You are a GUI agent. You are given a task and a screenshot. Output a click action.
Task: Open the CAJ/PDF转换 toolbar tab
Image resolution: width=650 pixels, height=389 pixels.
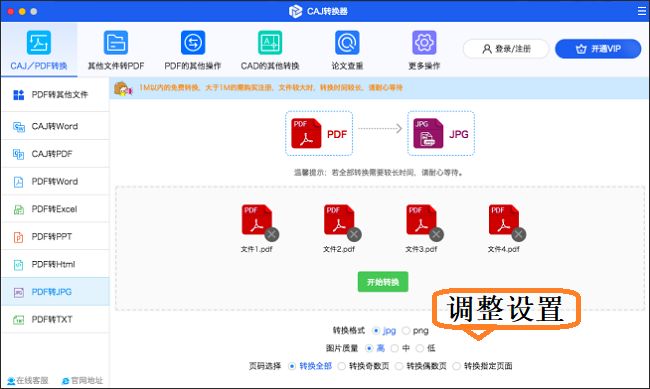click(x=39, y=50)
